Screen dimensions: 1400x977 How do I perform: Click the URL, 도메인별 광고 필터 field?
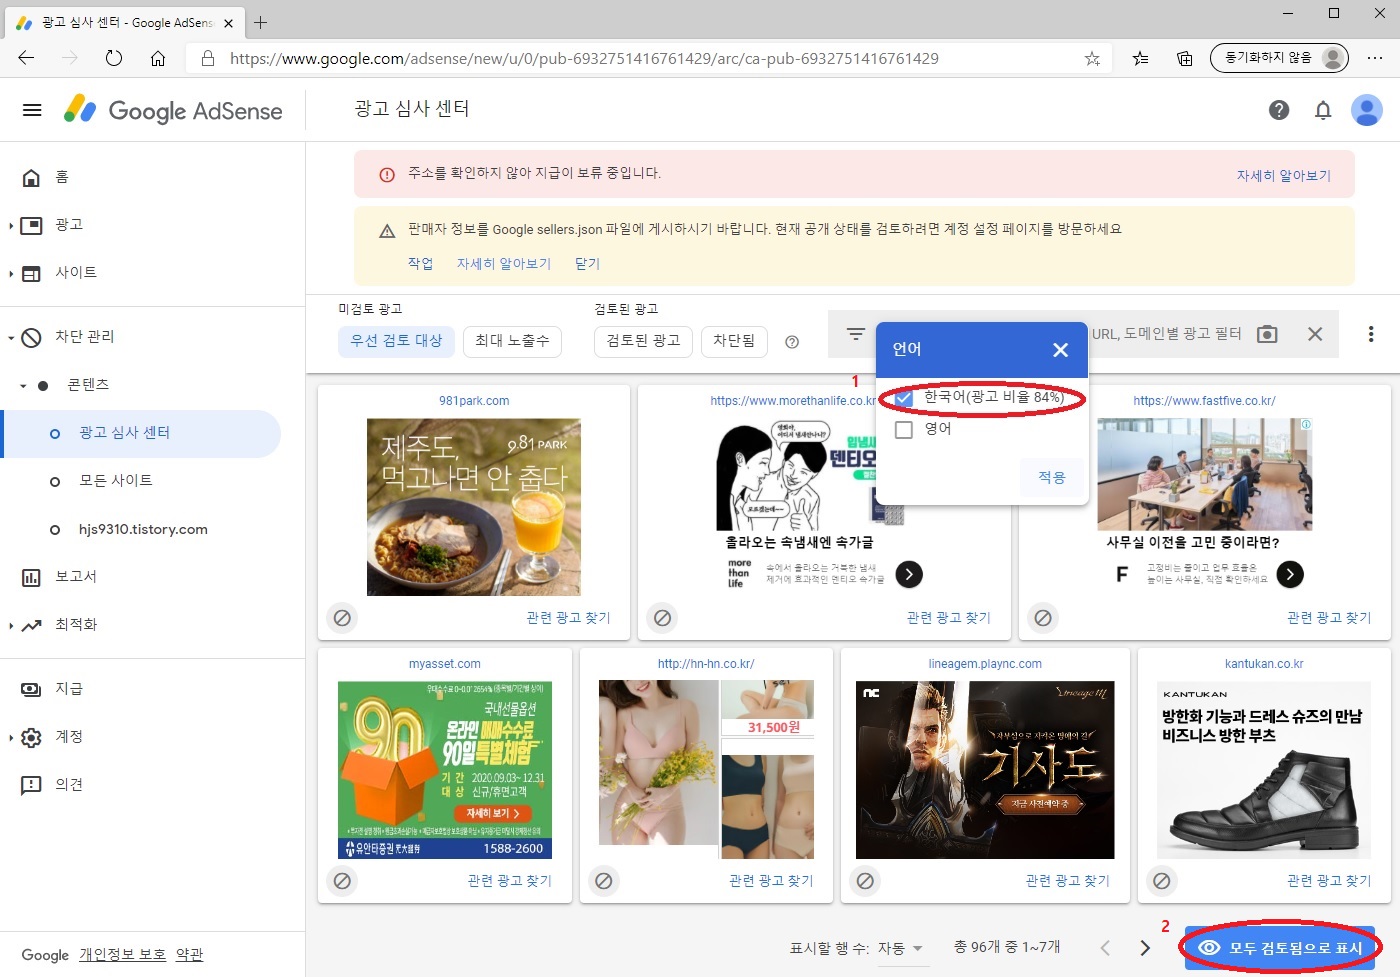pos(1166,334)
